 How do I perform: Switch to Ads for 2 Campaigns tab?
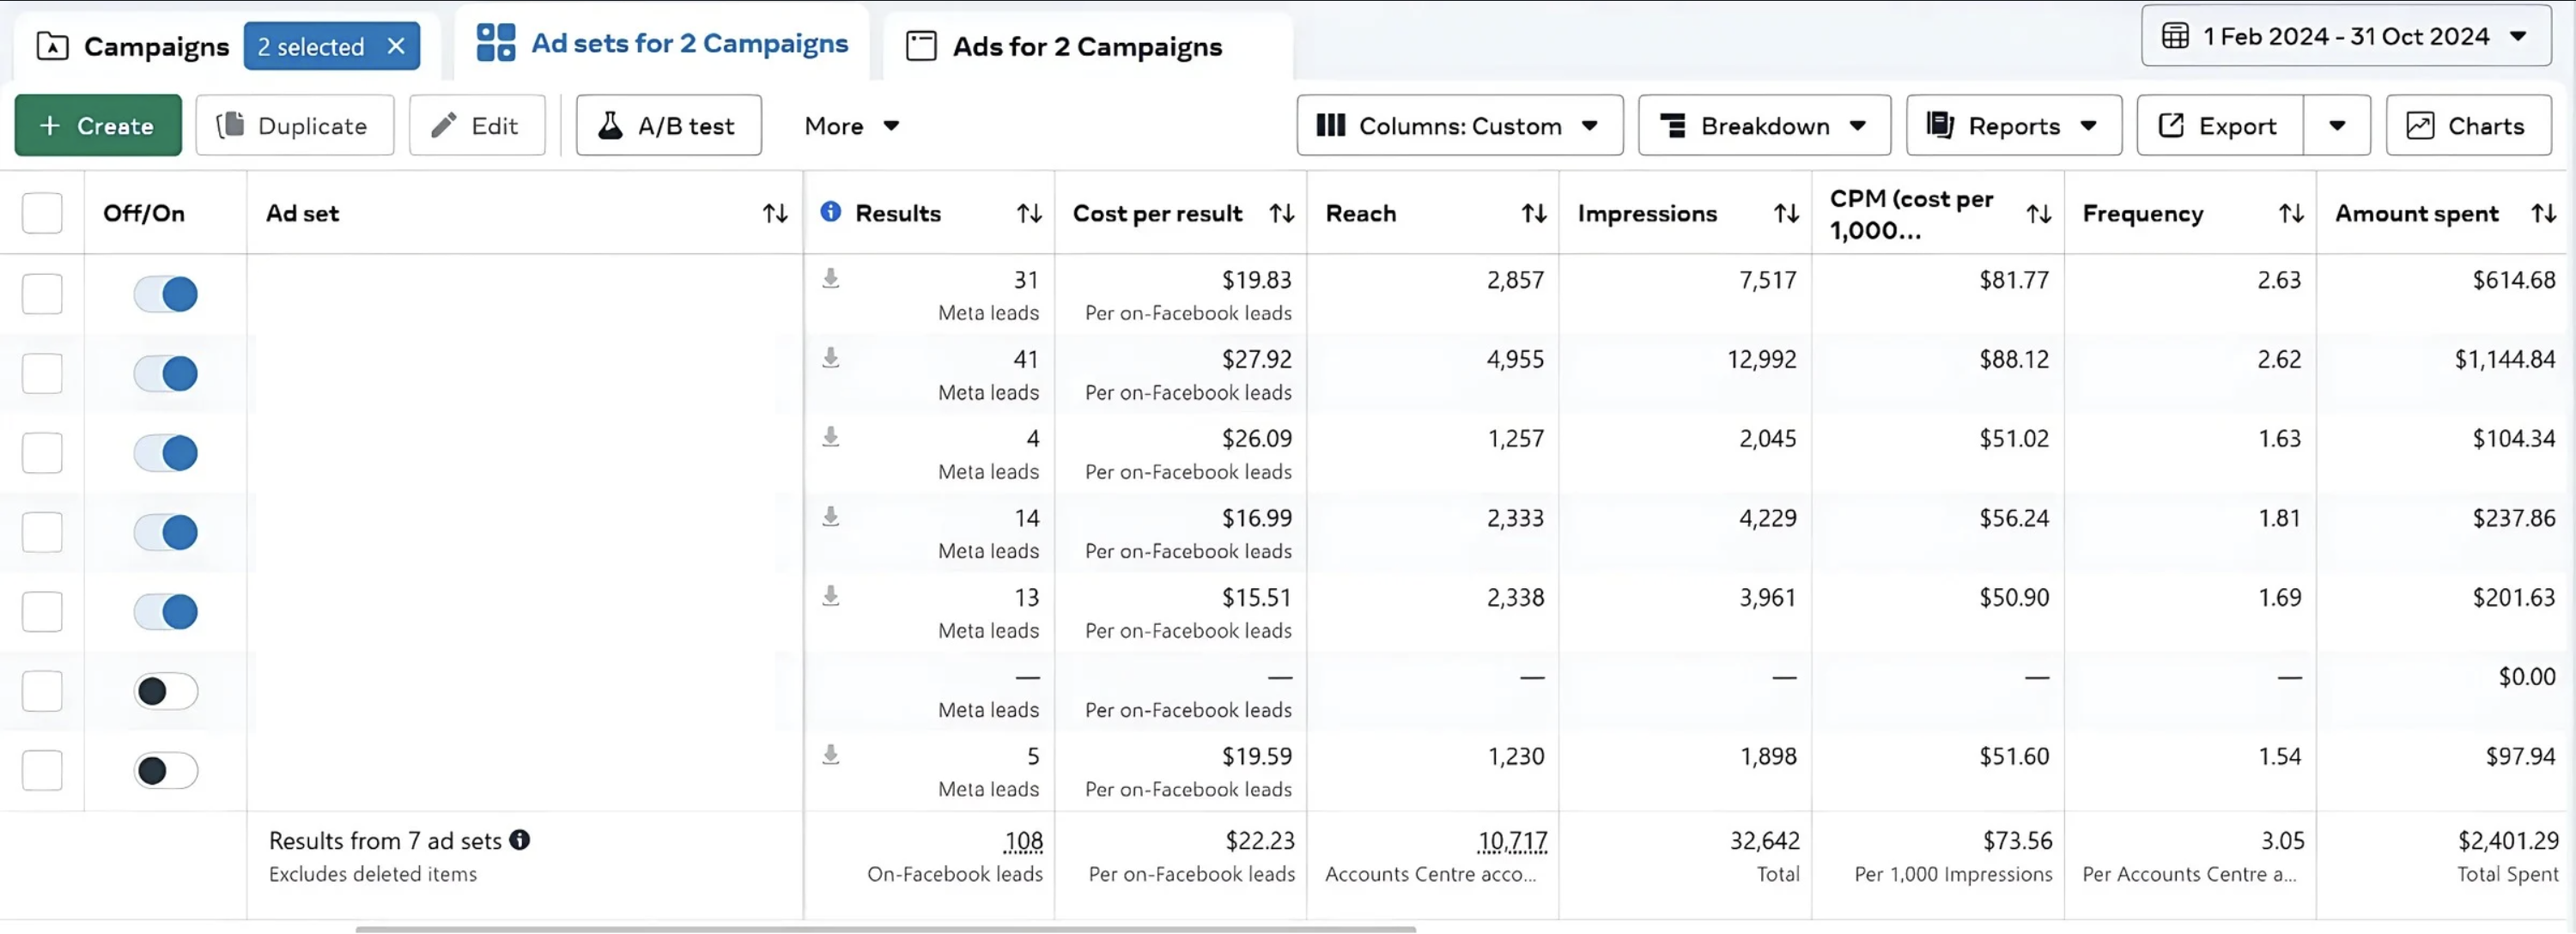pos(1086,47)
